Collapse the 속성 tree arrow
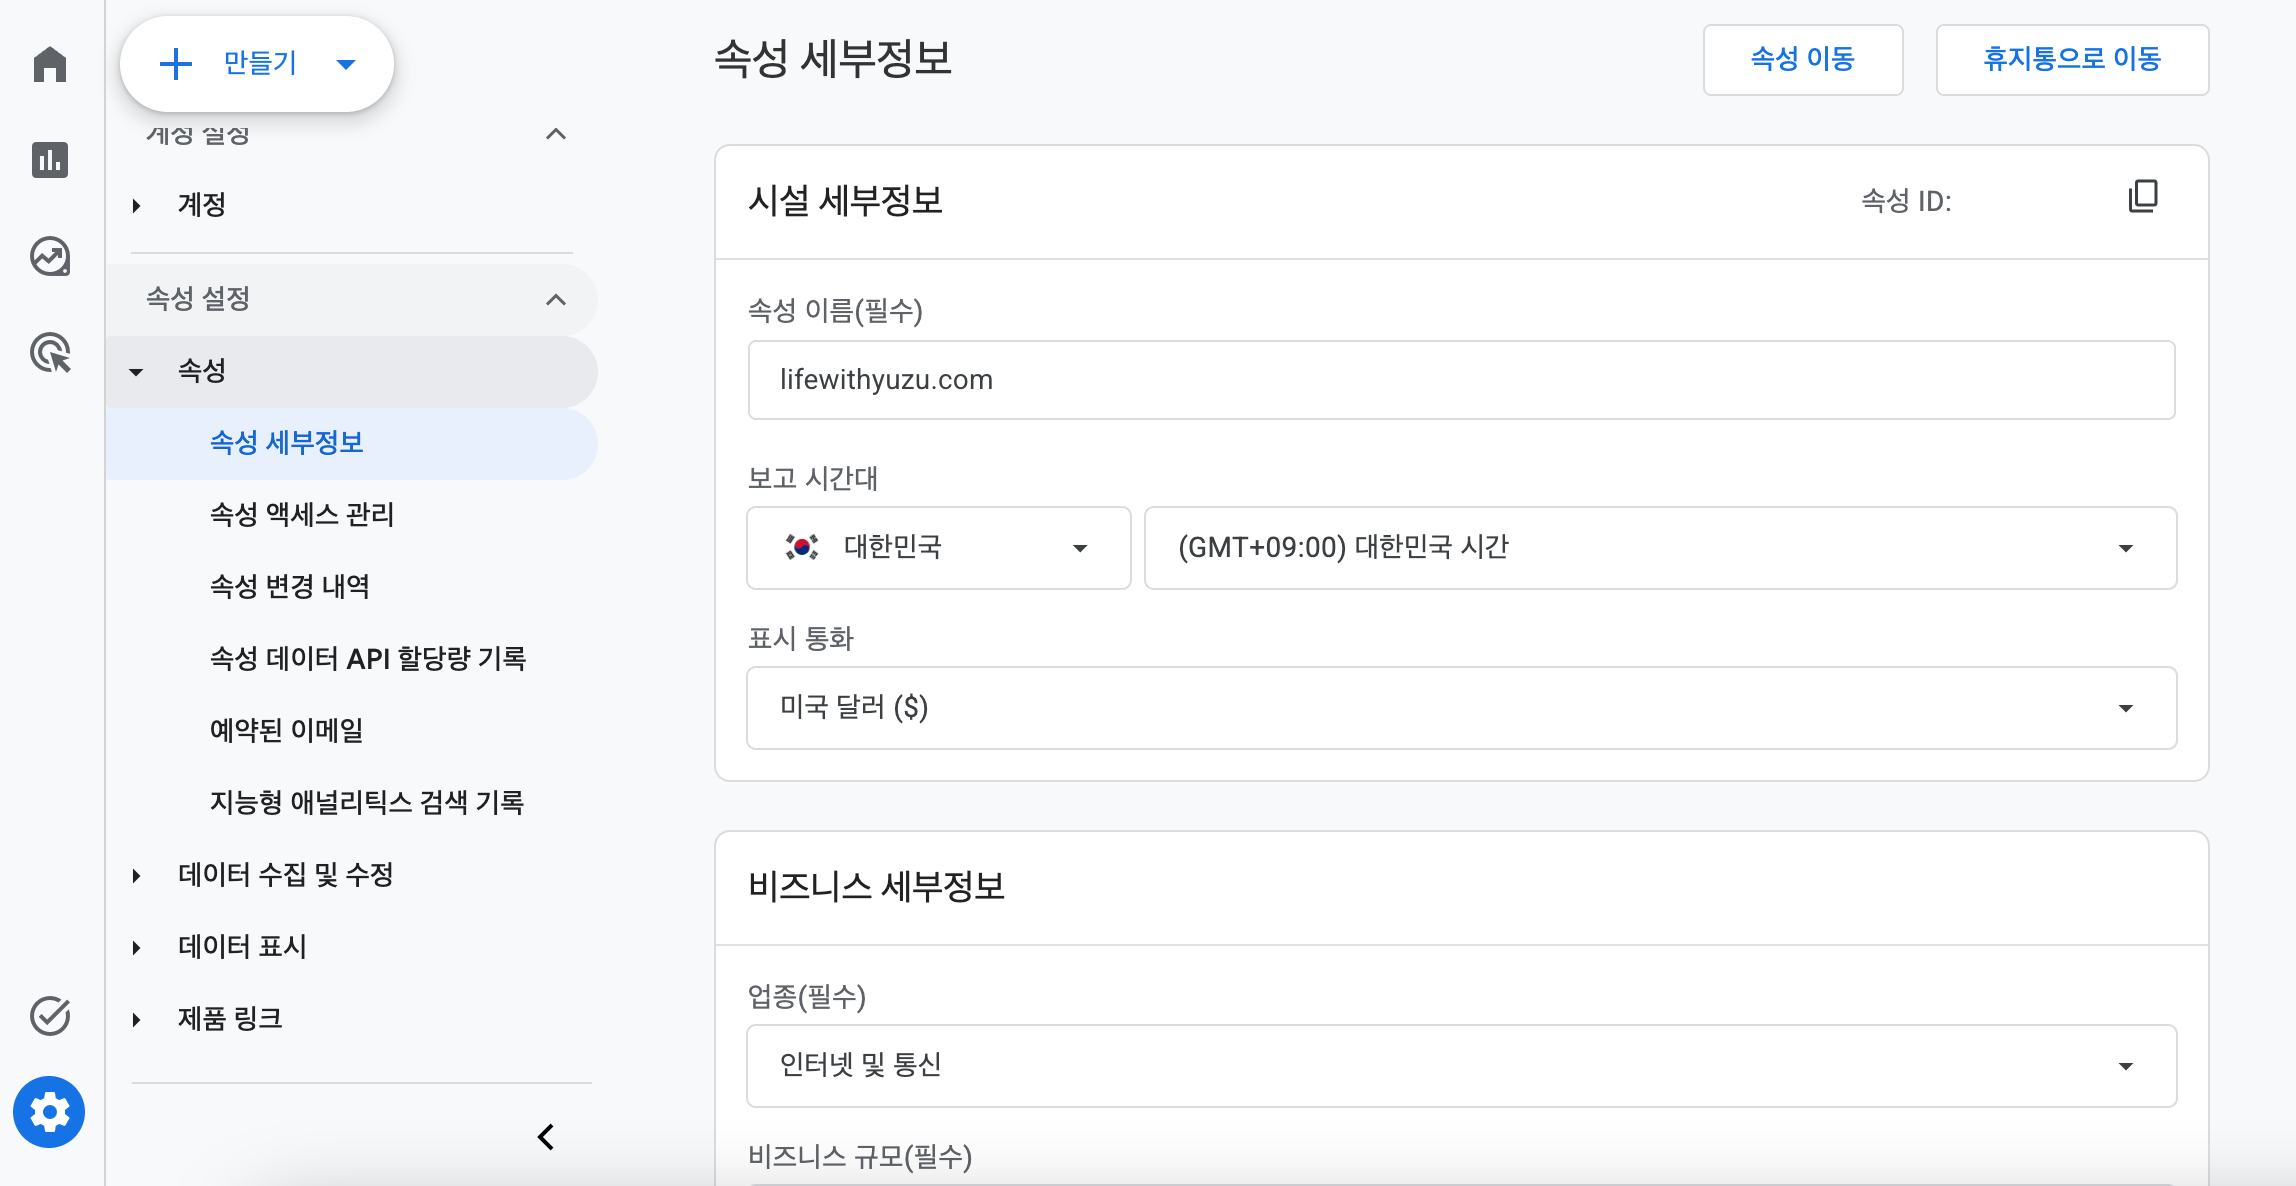 pyautogui.click(x=136, y=372)
